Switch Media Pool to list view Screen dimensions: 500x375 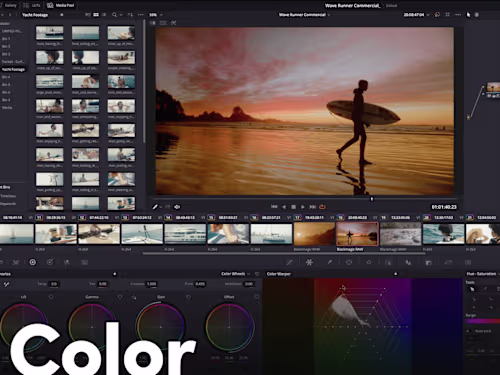click(x=104, y=15)
